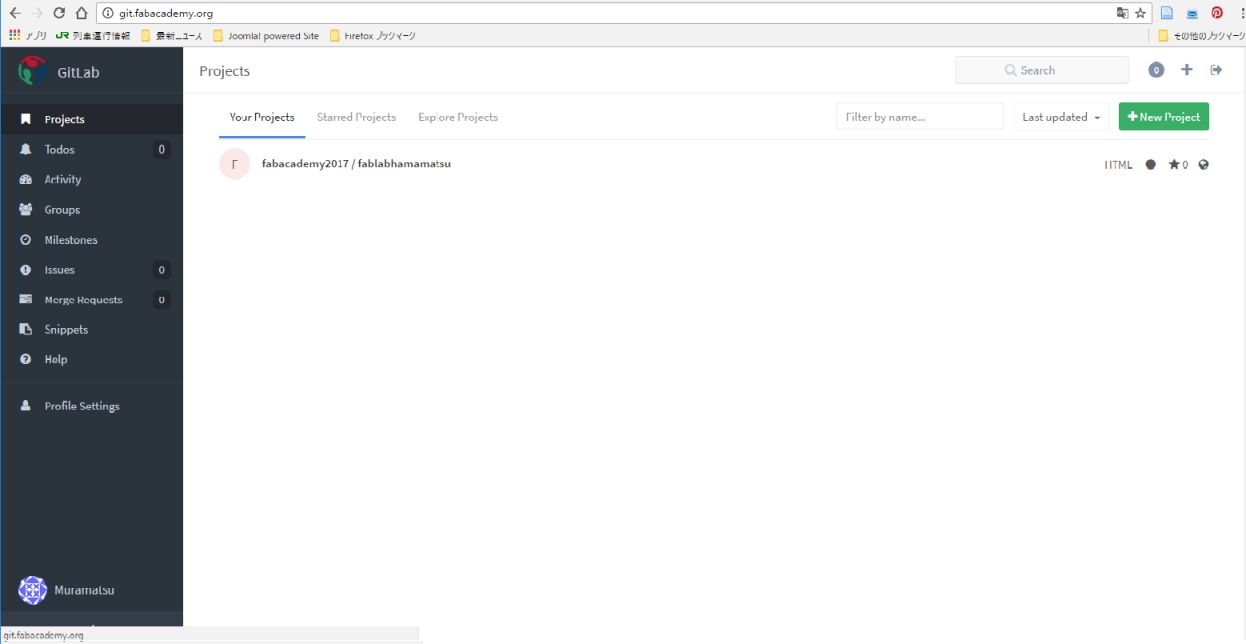Open Todos in the sidebar

click(91, 149)
